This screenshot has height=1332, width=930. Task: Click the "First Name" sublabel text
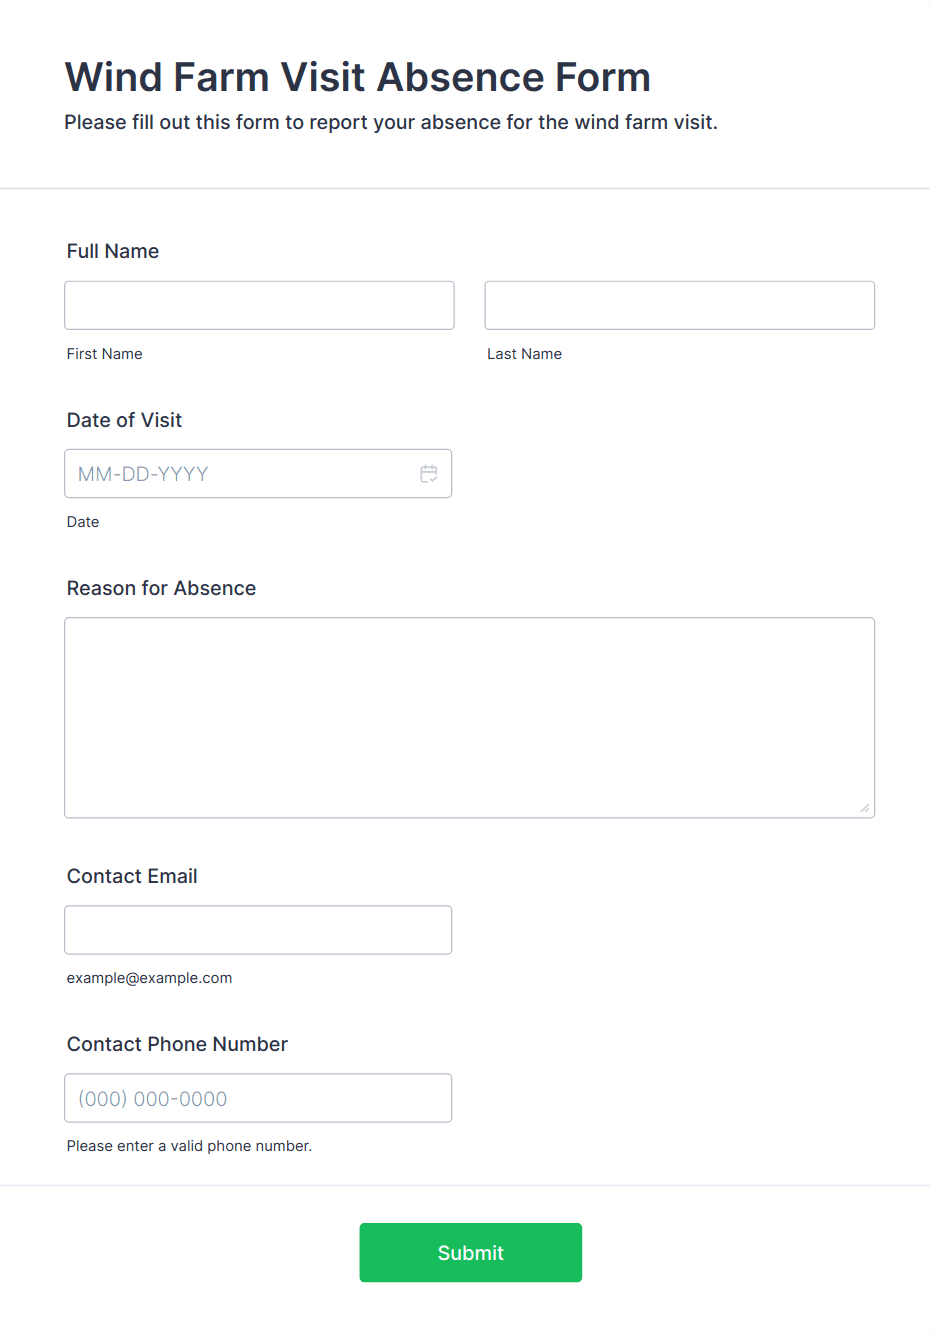tap(105, 354)
